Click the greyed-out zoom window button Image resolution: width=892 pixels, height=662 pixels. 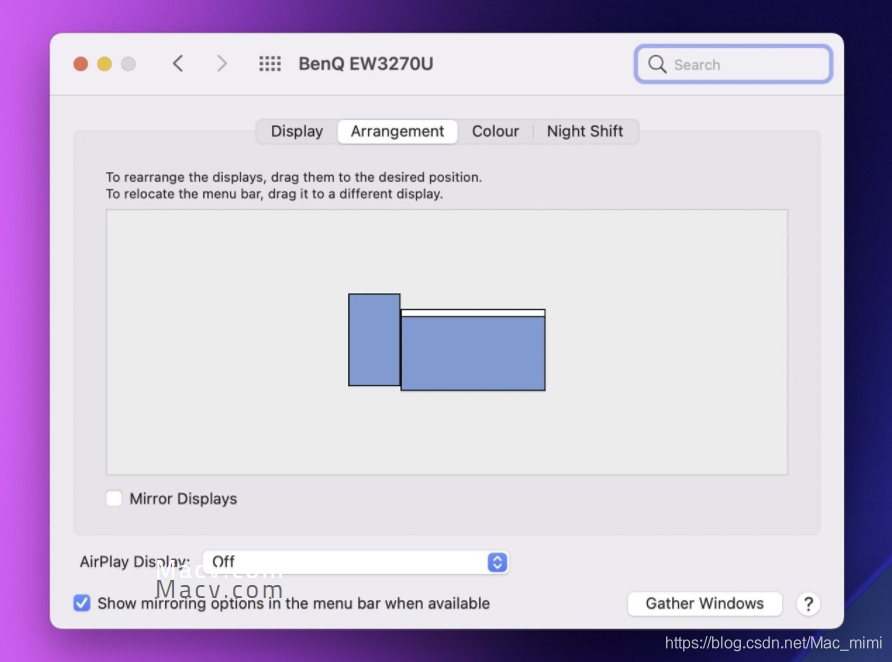[x=129, y=64]
